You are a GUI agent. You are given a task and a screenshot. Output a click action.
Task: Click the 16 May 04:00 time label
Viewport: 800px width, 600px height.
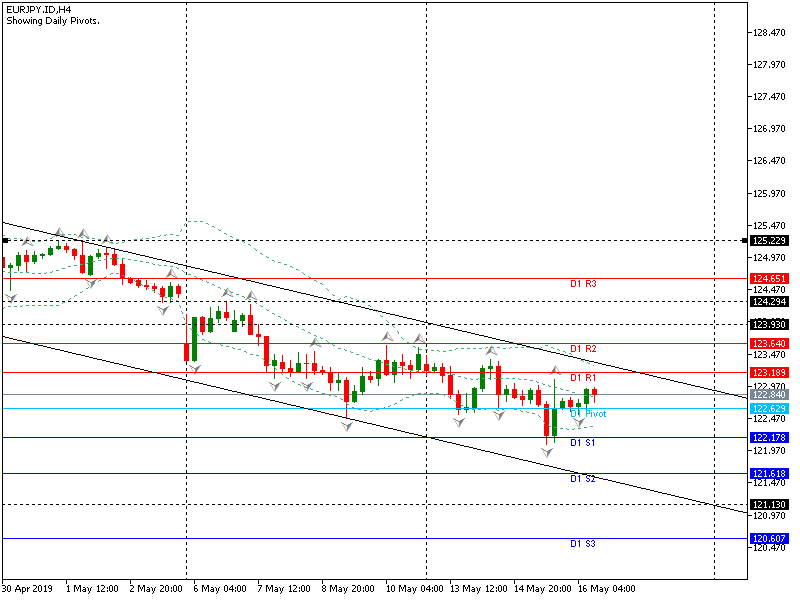(607, 589)
